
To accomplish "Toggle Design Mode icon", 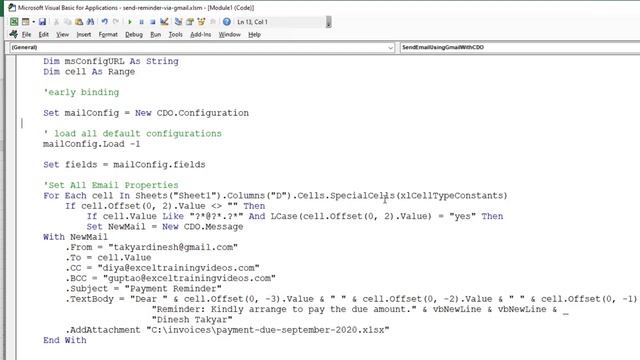I will pos(164,22).
